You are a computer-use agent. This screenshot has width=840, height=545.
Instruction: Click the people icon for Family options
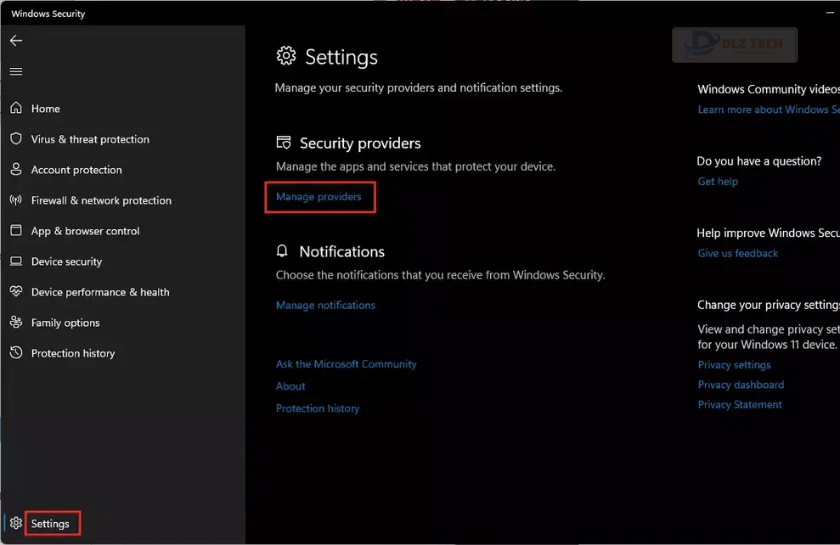[16, 322]
